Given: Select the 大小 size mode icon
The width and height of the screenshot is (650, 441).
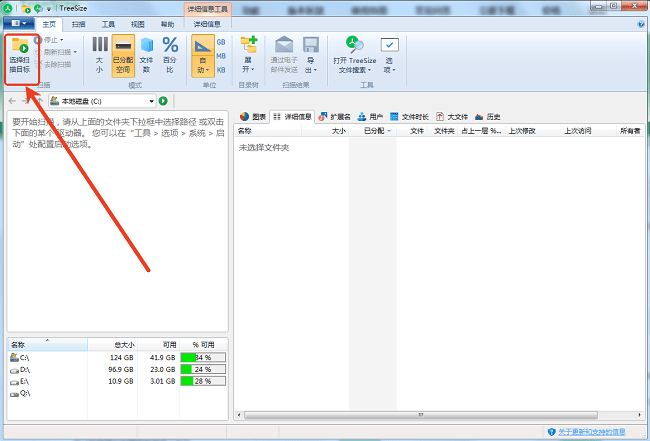Looking at the screenshot, I should 100,54.
